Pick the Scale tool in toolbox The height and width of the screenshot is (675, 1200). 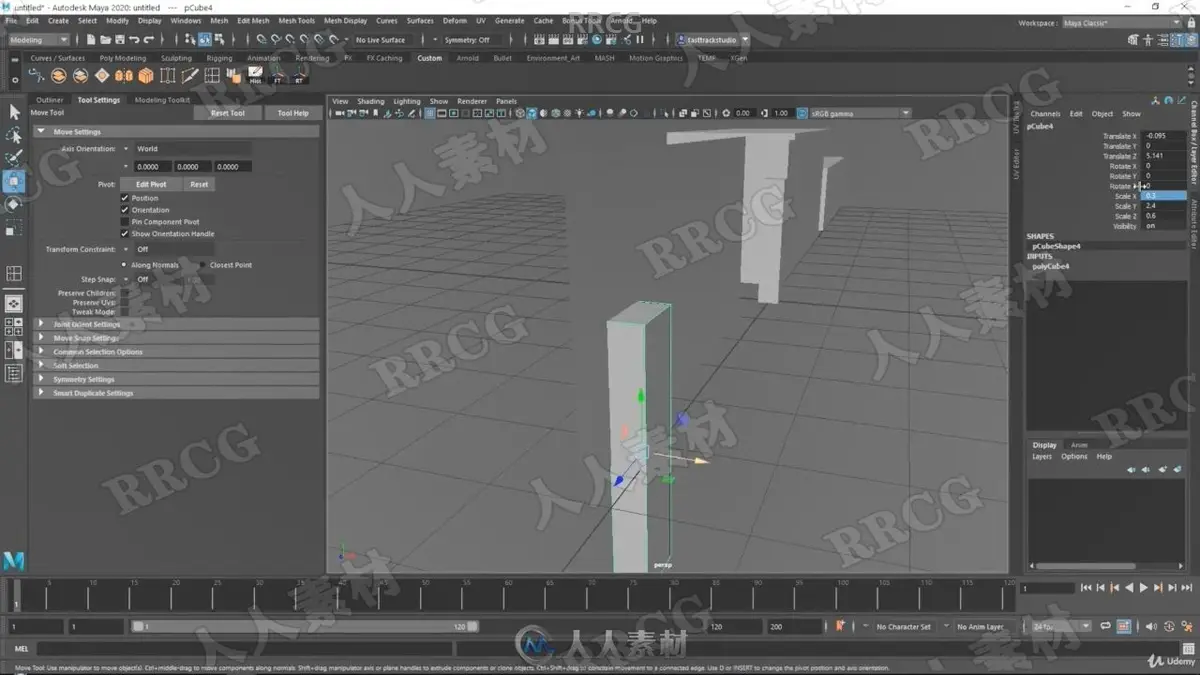click(x=13, y=228)
